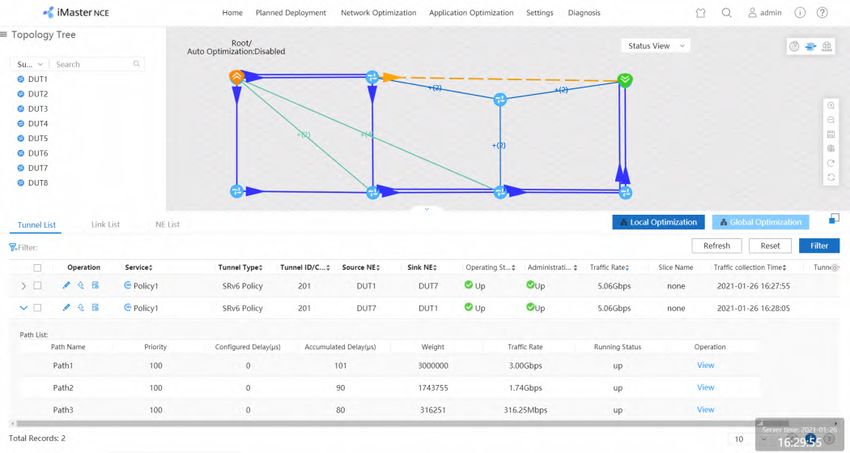Click the Reset button
This screenshot has width=850, height=453.
770,246
